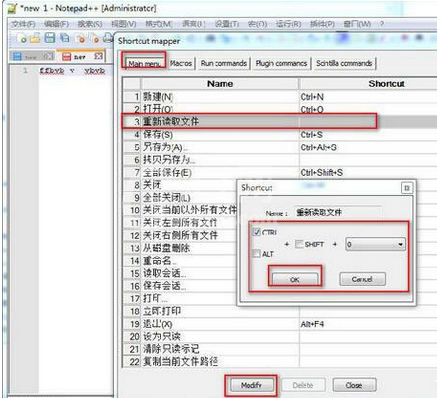Select row 6 拷贝另存为
This screenshot has height=398, width=437.
279,160
